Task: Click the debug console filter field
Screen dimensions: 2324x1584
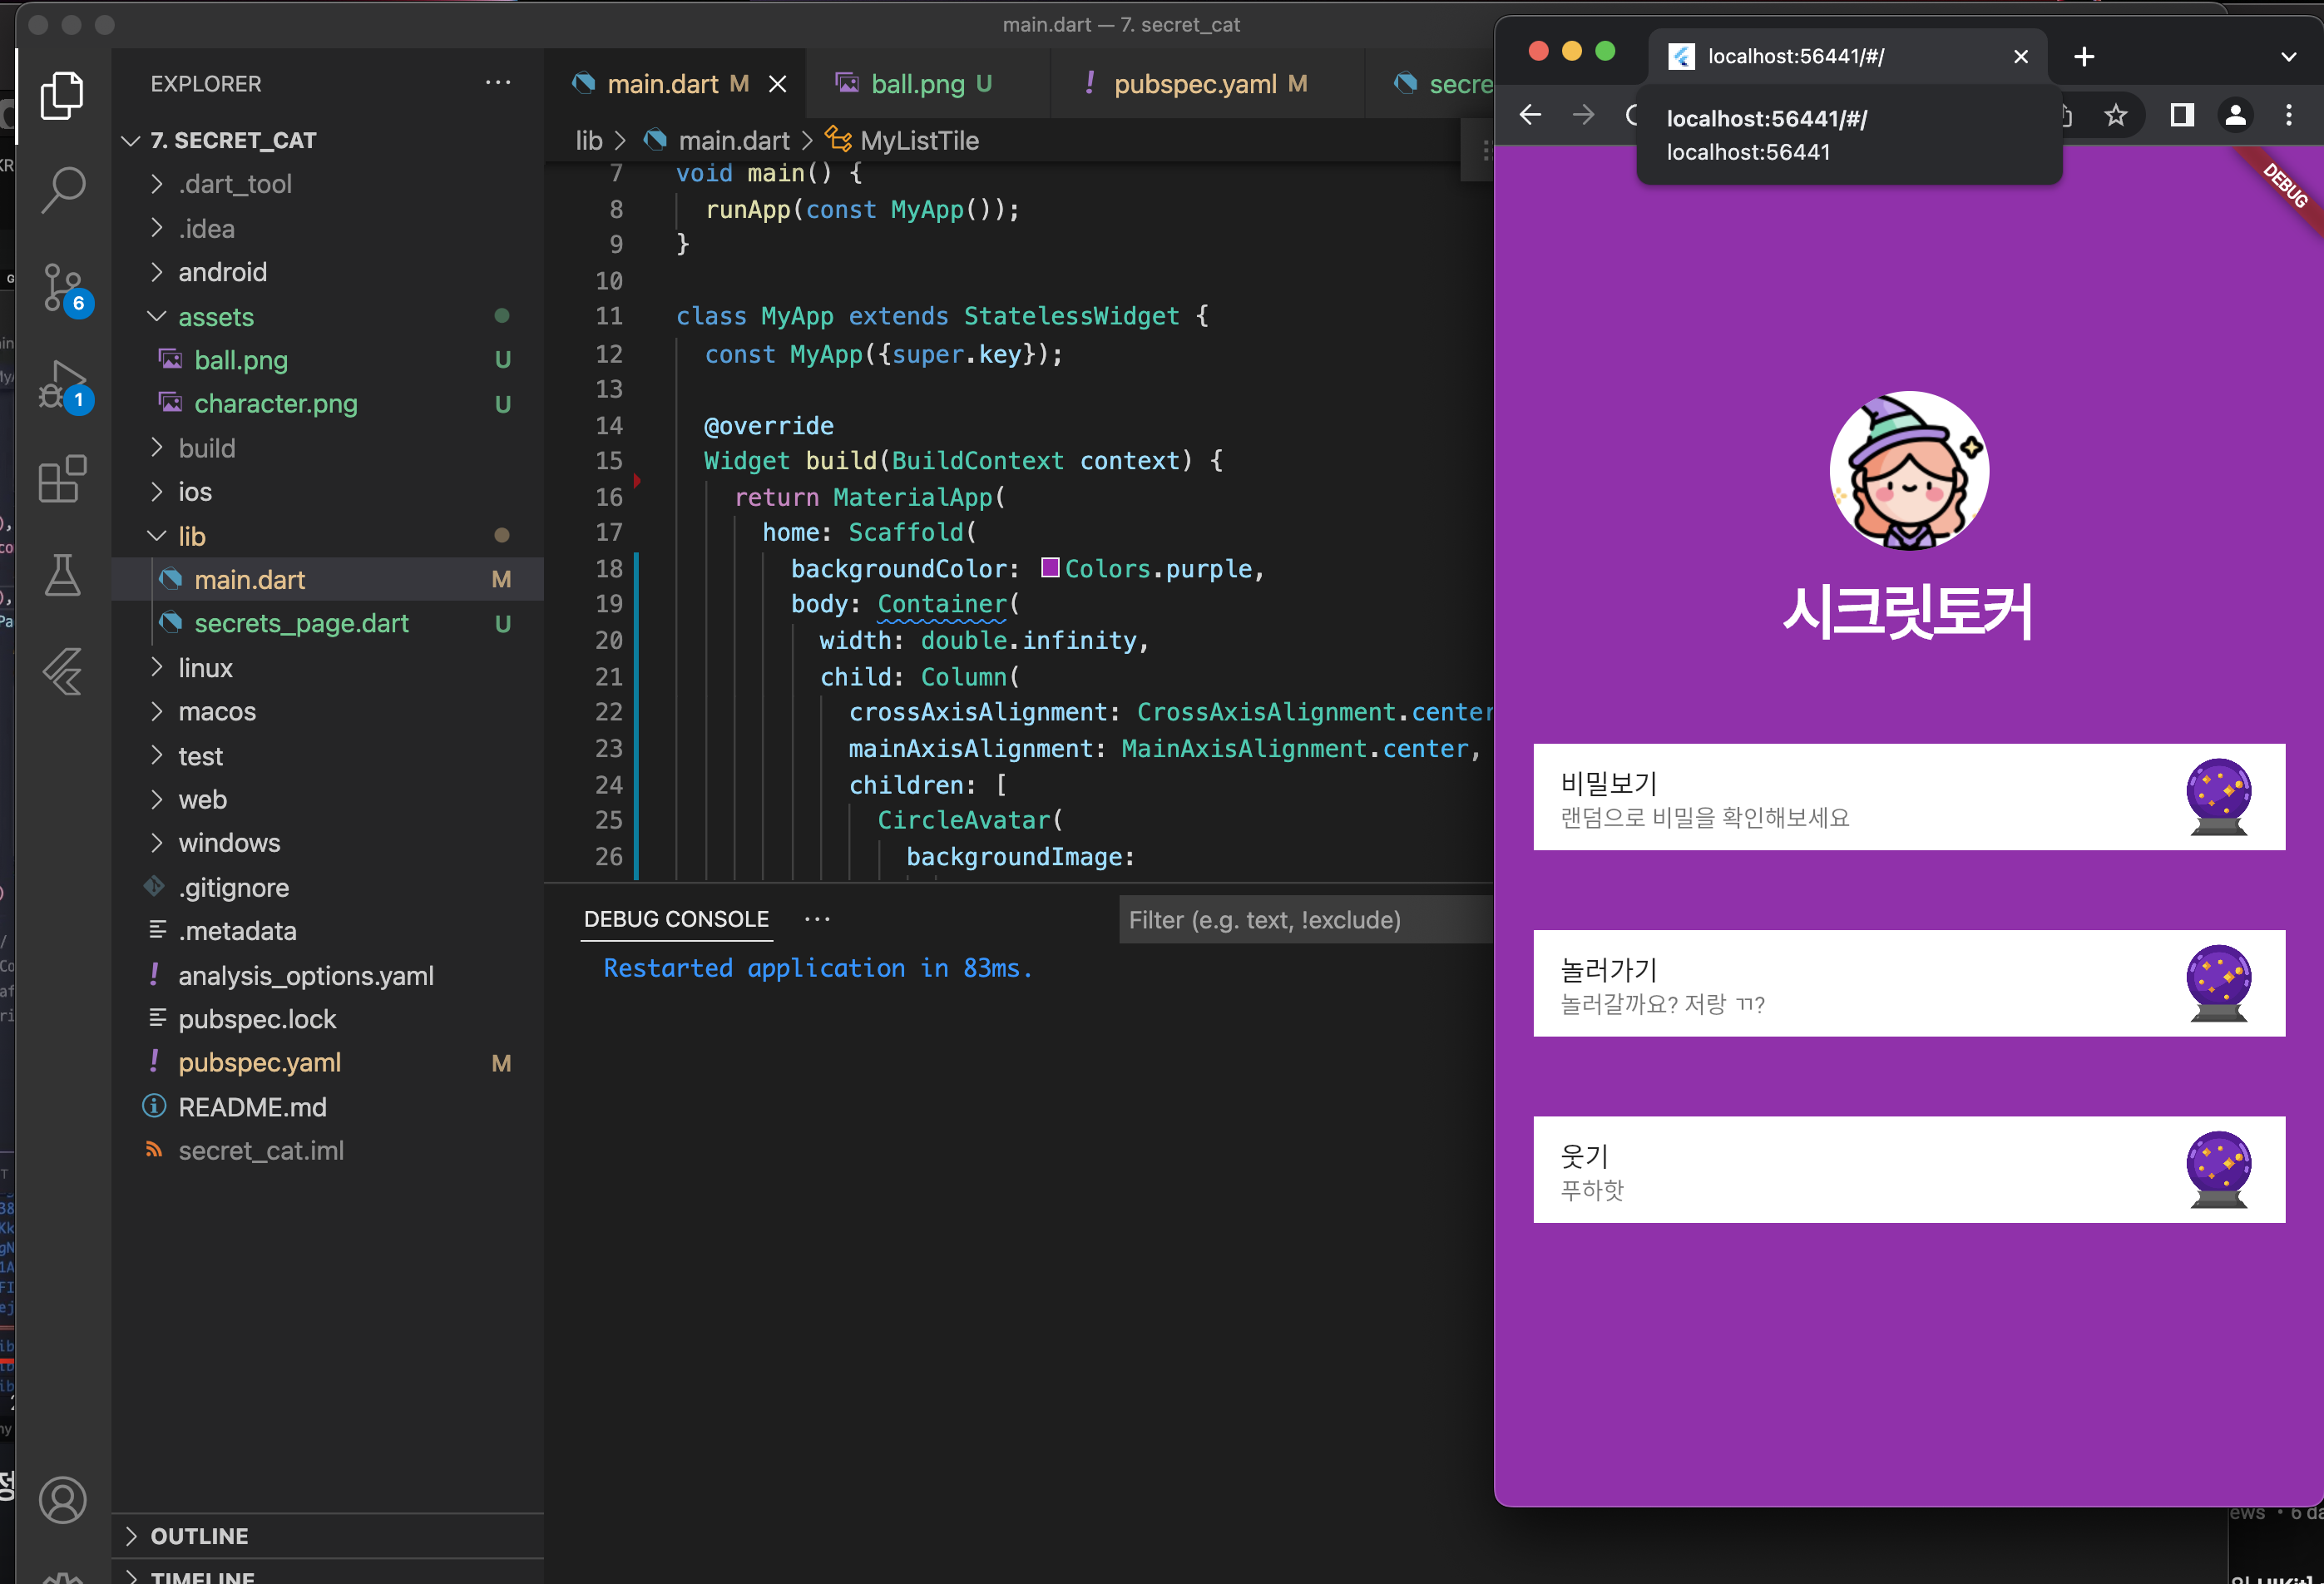Action: click(1300, 920)
